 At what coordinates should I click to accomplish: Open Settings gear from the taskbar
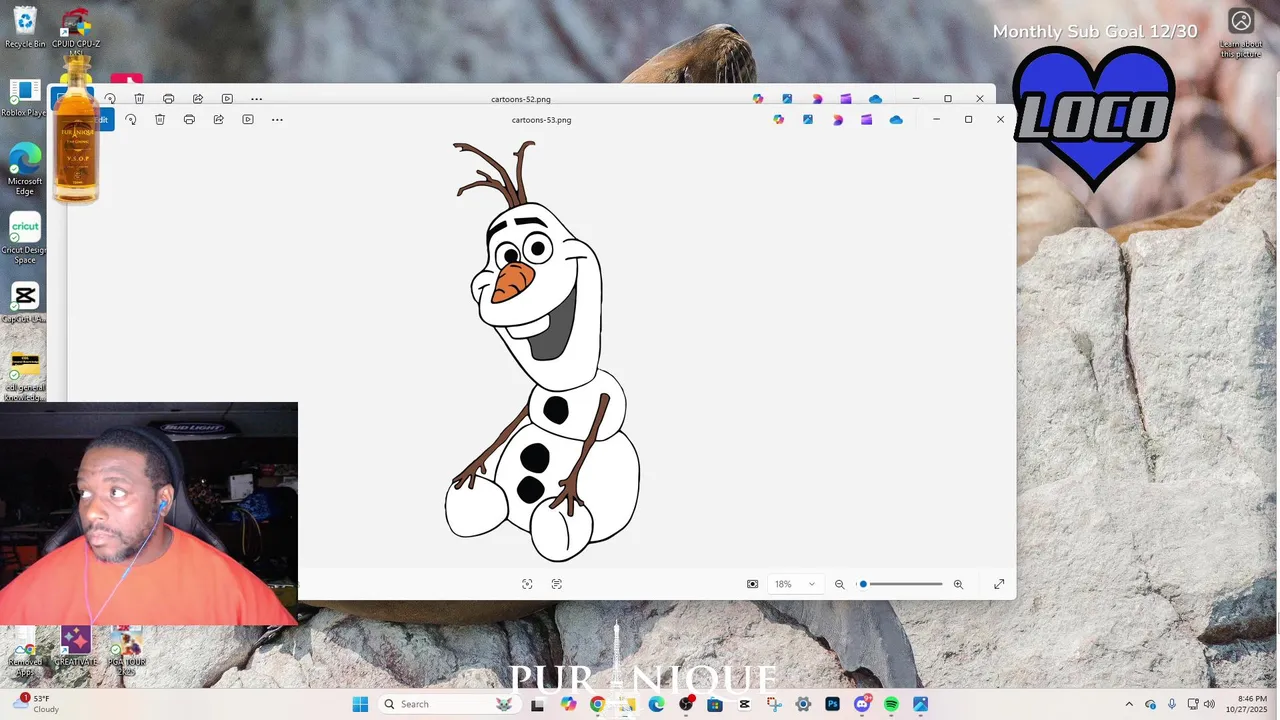[x=803, y=704]
